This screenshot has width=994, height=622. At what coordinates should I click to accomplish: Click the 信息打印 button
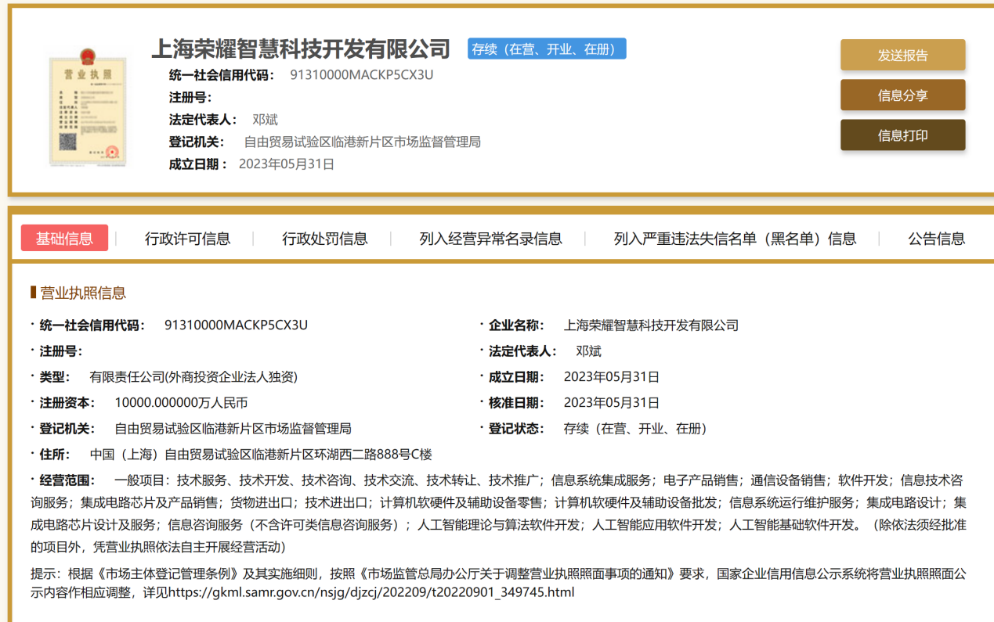(x=903, y=135)
